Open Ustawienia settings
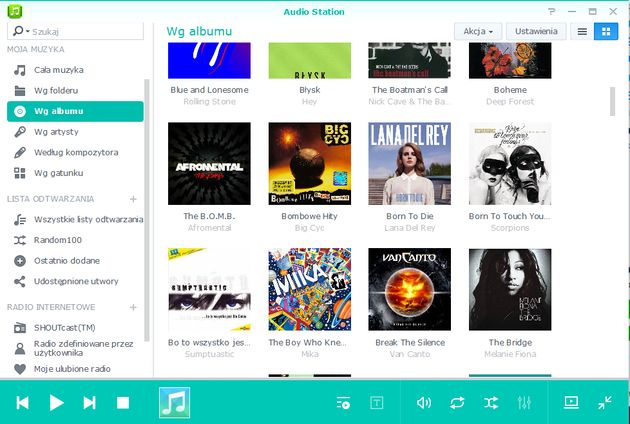The height and width of the screenshot is (424, 630). point(536,31)
